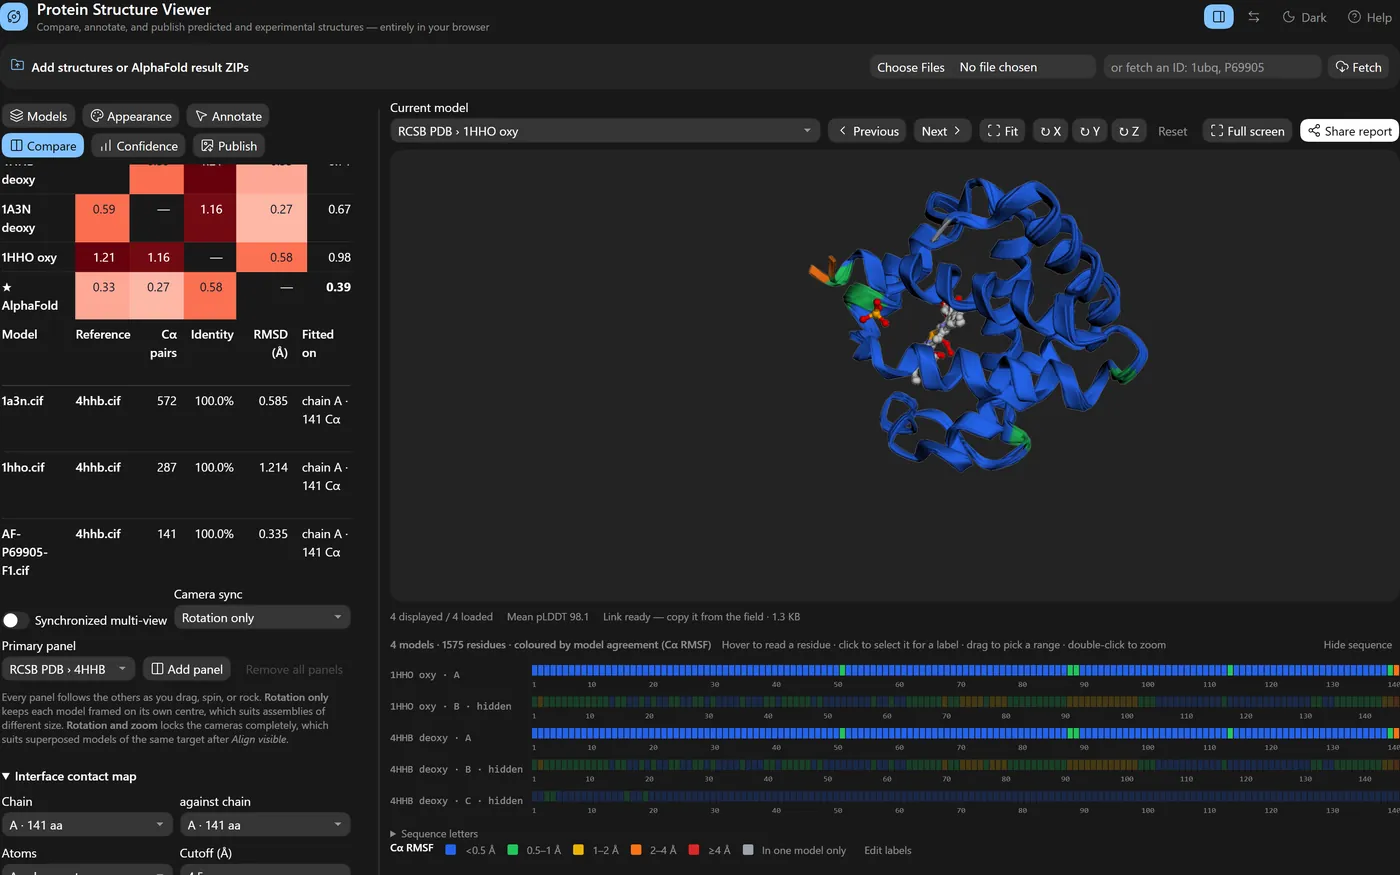
Task: Enter Full screen mode
Action: pos(1247,131)
